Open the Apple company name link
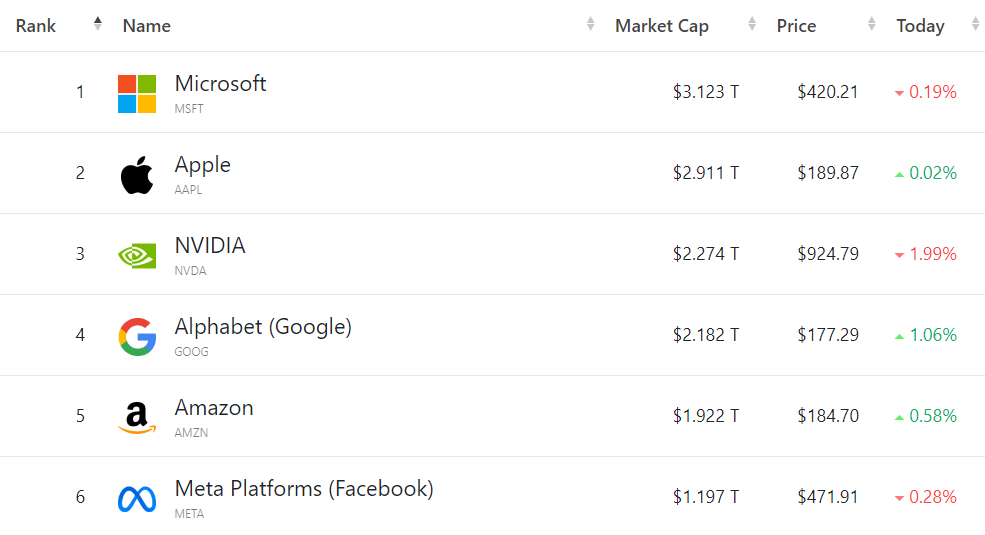This screenshot has width=985, height=535. pos(202,165)
